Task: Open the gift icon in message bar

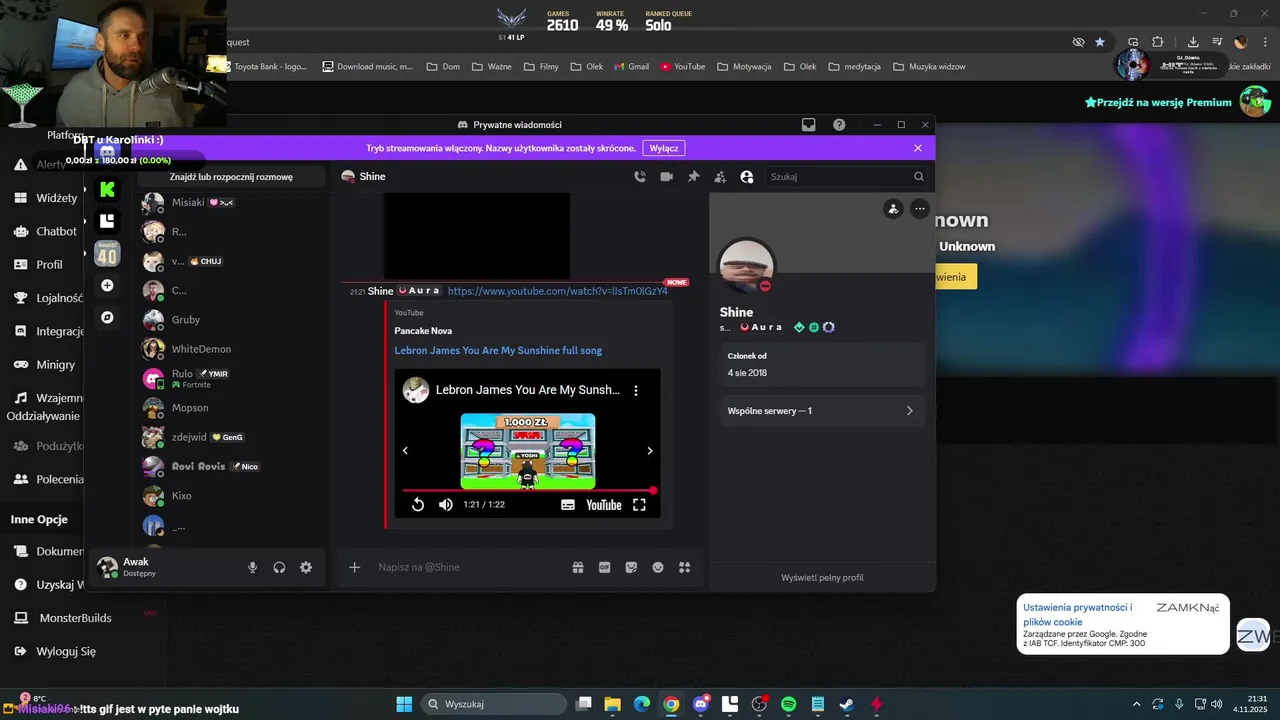Action: pos(578,567)
